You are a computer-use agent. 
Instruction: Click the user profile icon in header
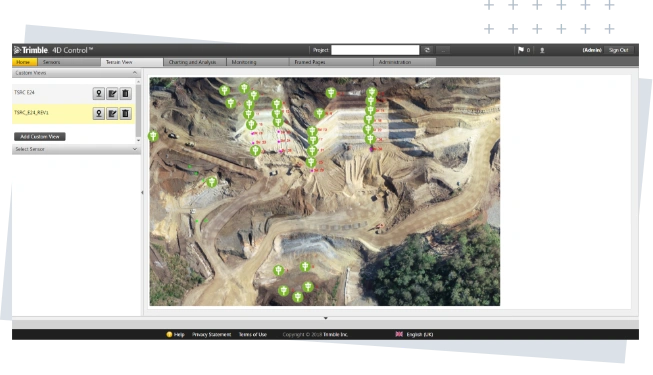[x=542, y=50]
